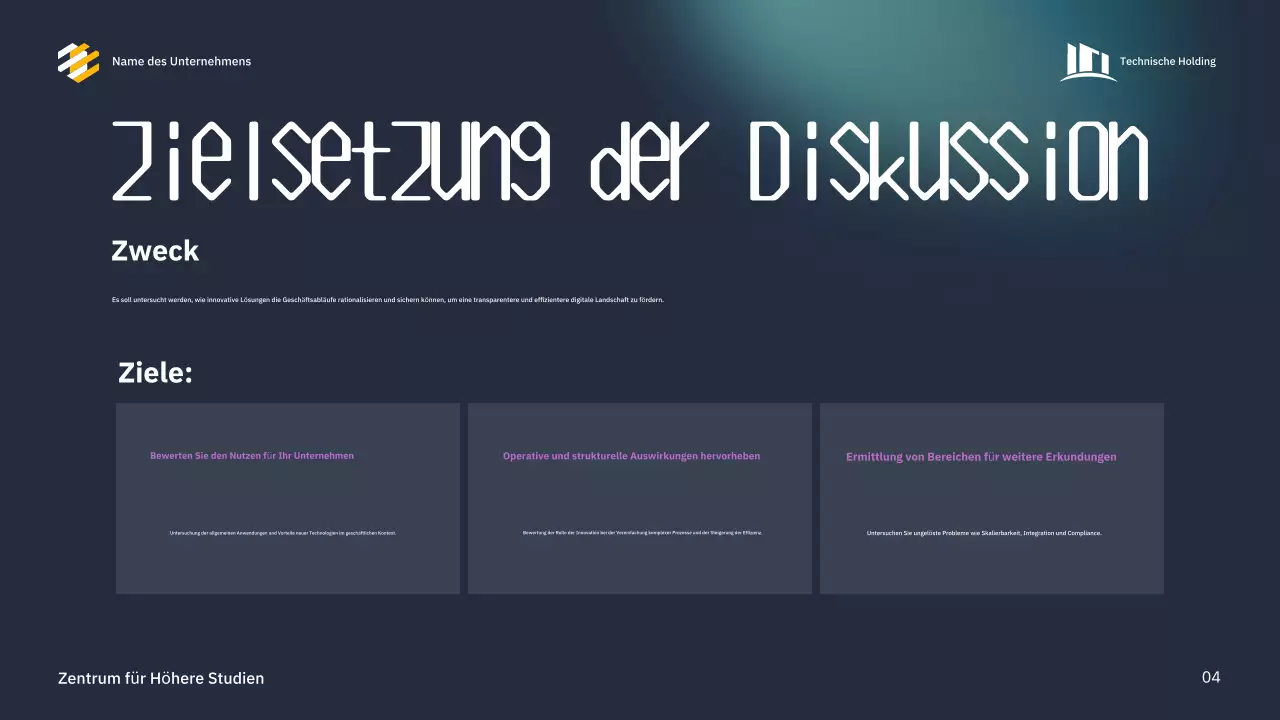Click the 'Zentrum für Höhere Studien' footer
The image size is (1280, 720).
[161, 679]
